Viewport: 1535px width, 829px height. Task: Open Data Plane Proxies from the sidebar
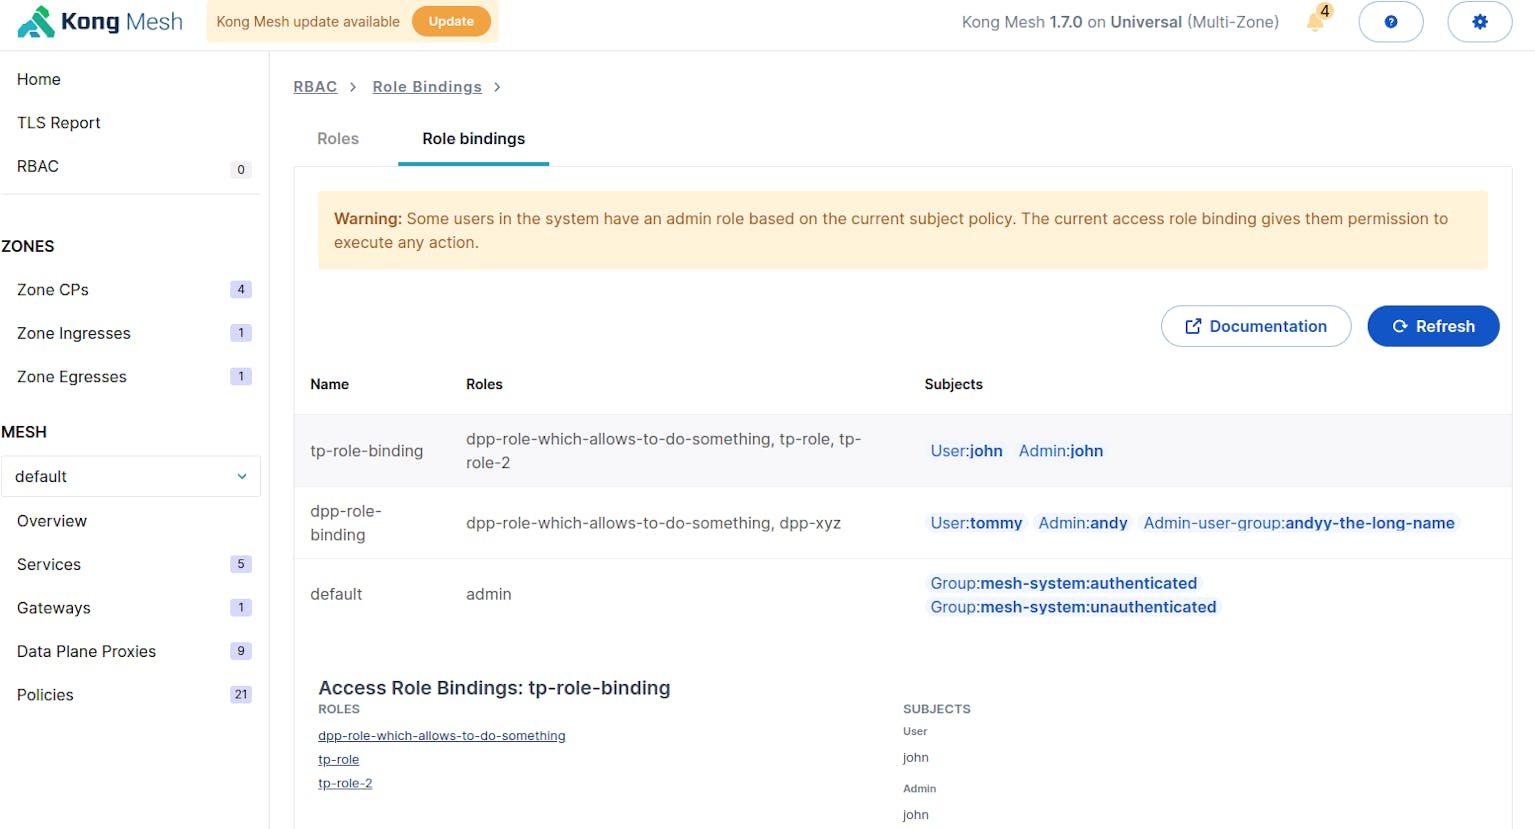point(86,651)
